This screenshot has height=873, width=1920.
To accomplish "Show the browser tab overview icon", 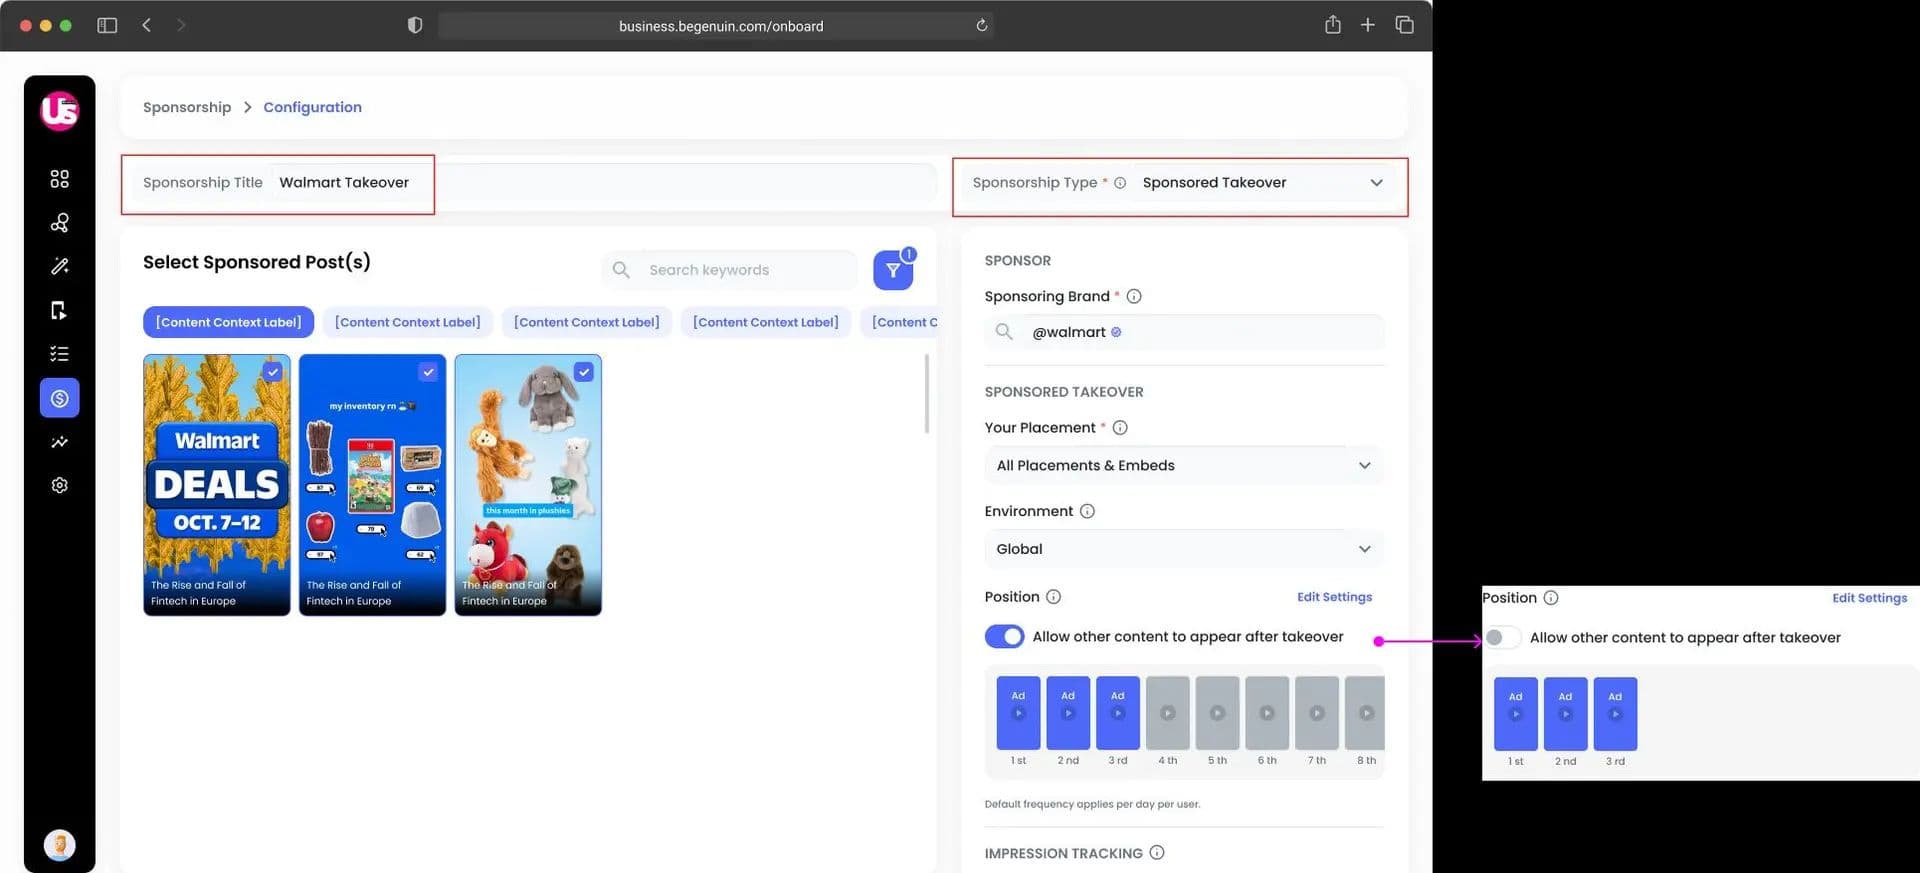I will coord(1404,25).
